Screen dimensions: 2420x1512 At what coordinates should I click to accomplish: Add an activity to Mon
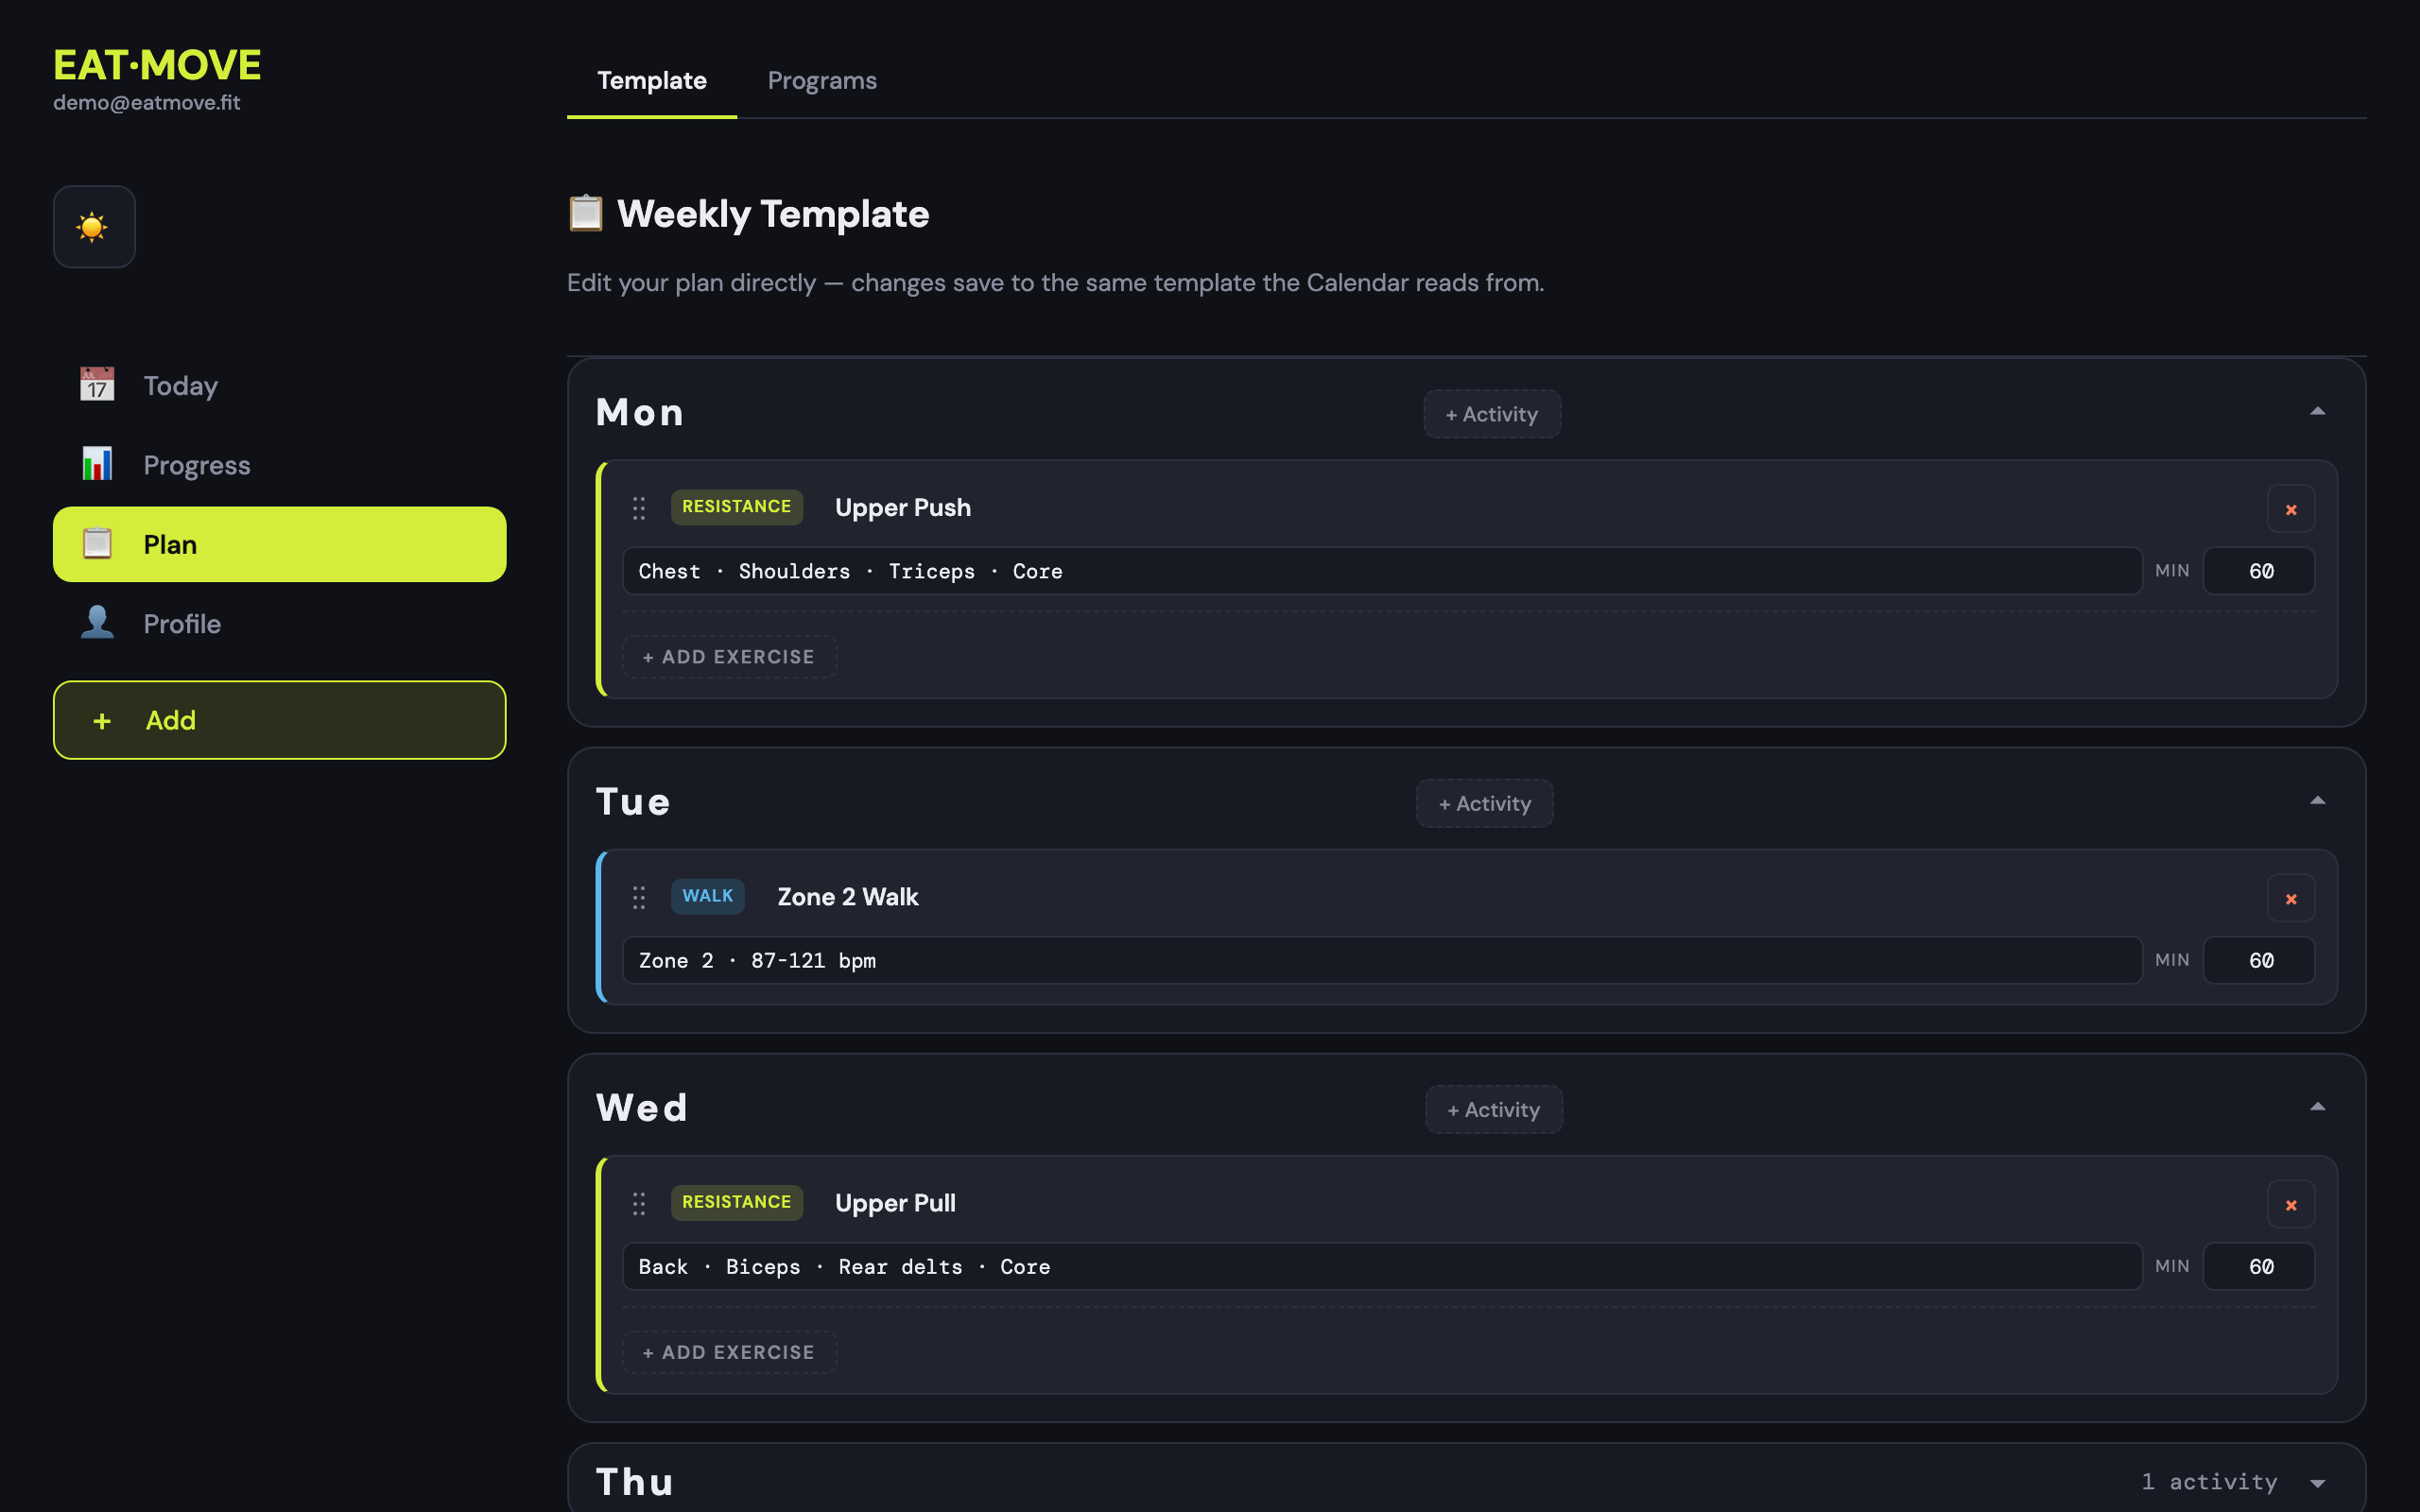tap(1492, 414)
